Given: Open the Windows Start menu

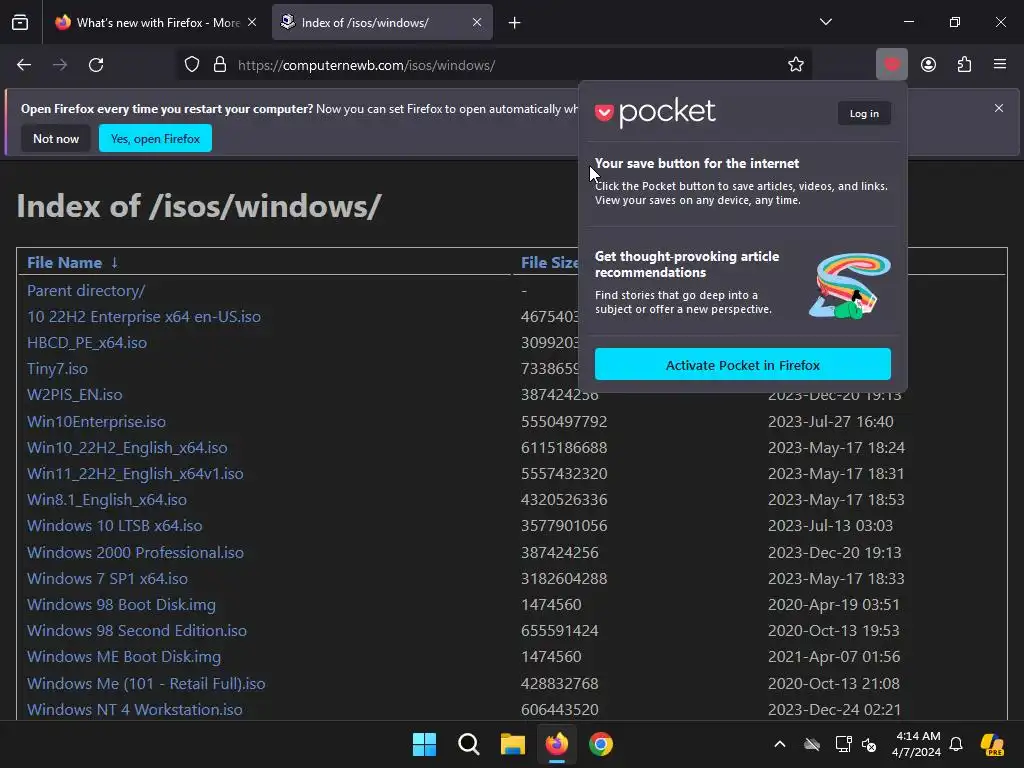Looking at the screenshot, I should [x=424, y=744].
